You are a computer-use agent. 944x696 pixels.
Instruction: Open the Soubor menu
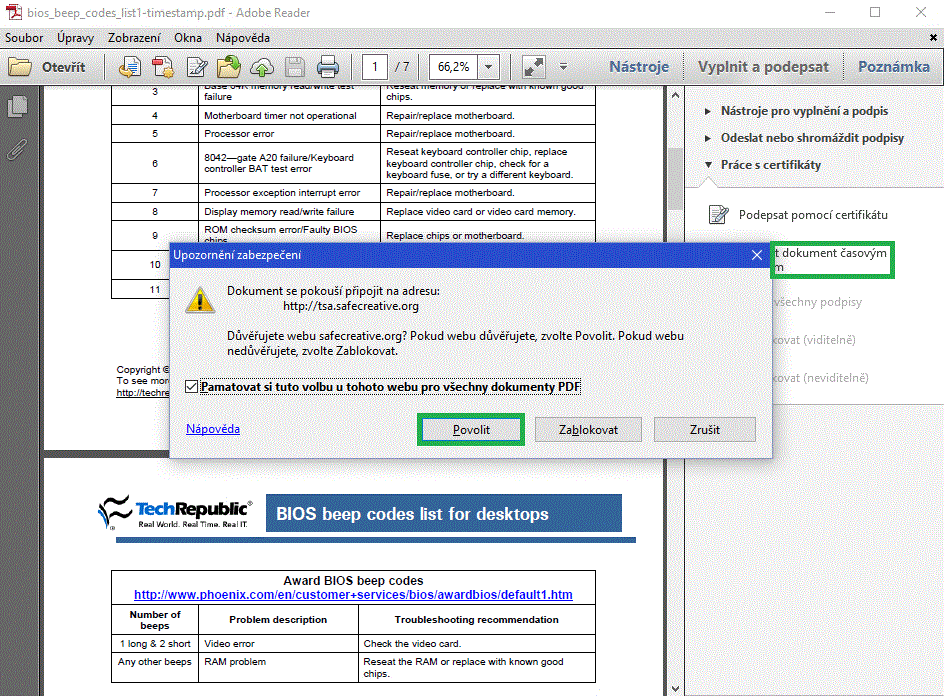point(23,38)
